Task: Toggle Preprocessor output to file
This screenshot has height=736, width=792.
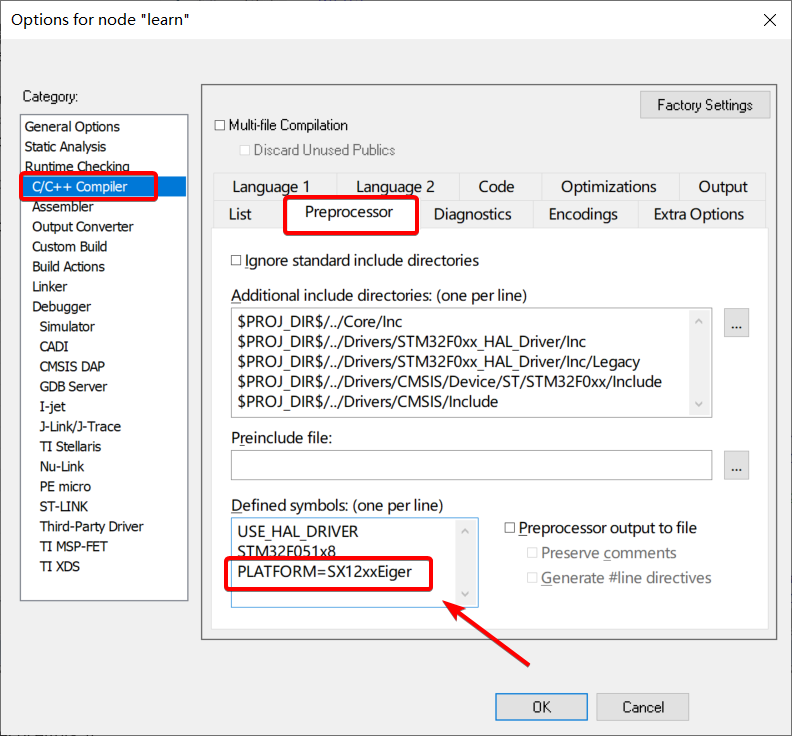Action: 510,528
